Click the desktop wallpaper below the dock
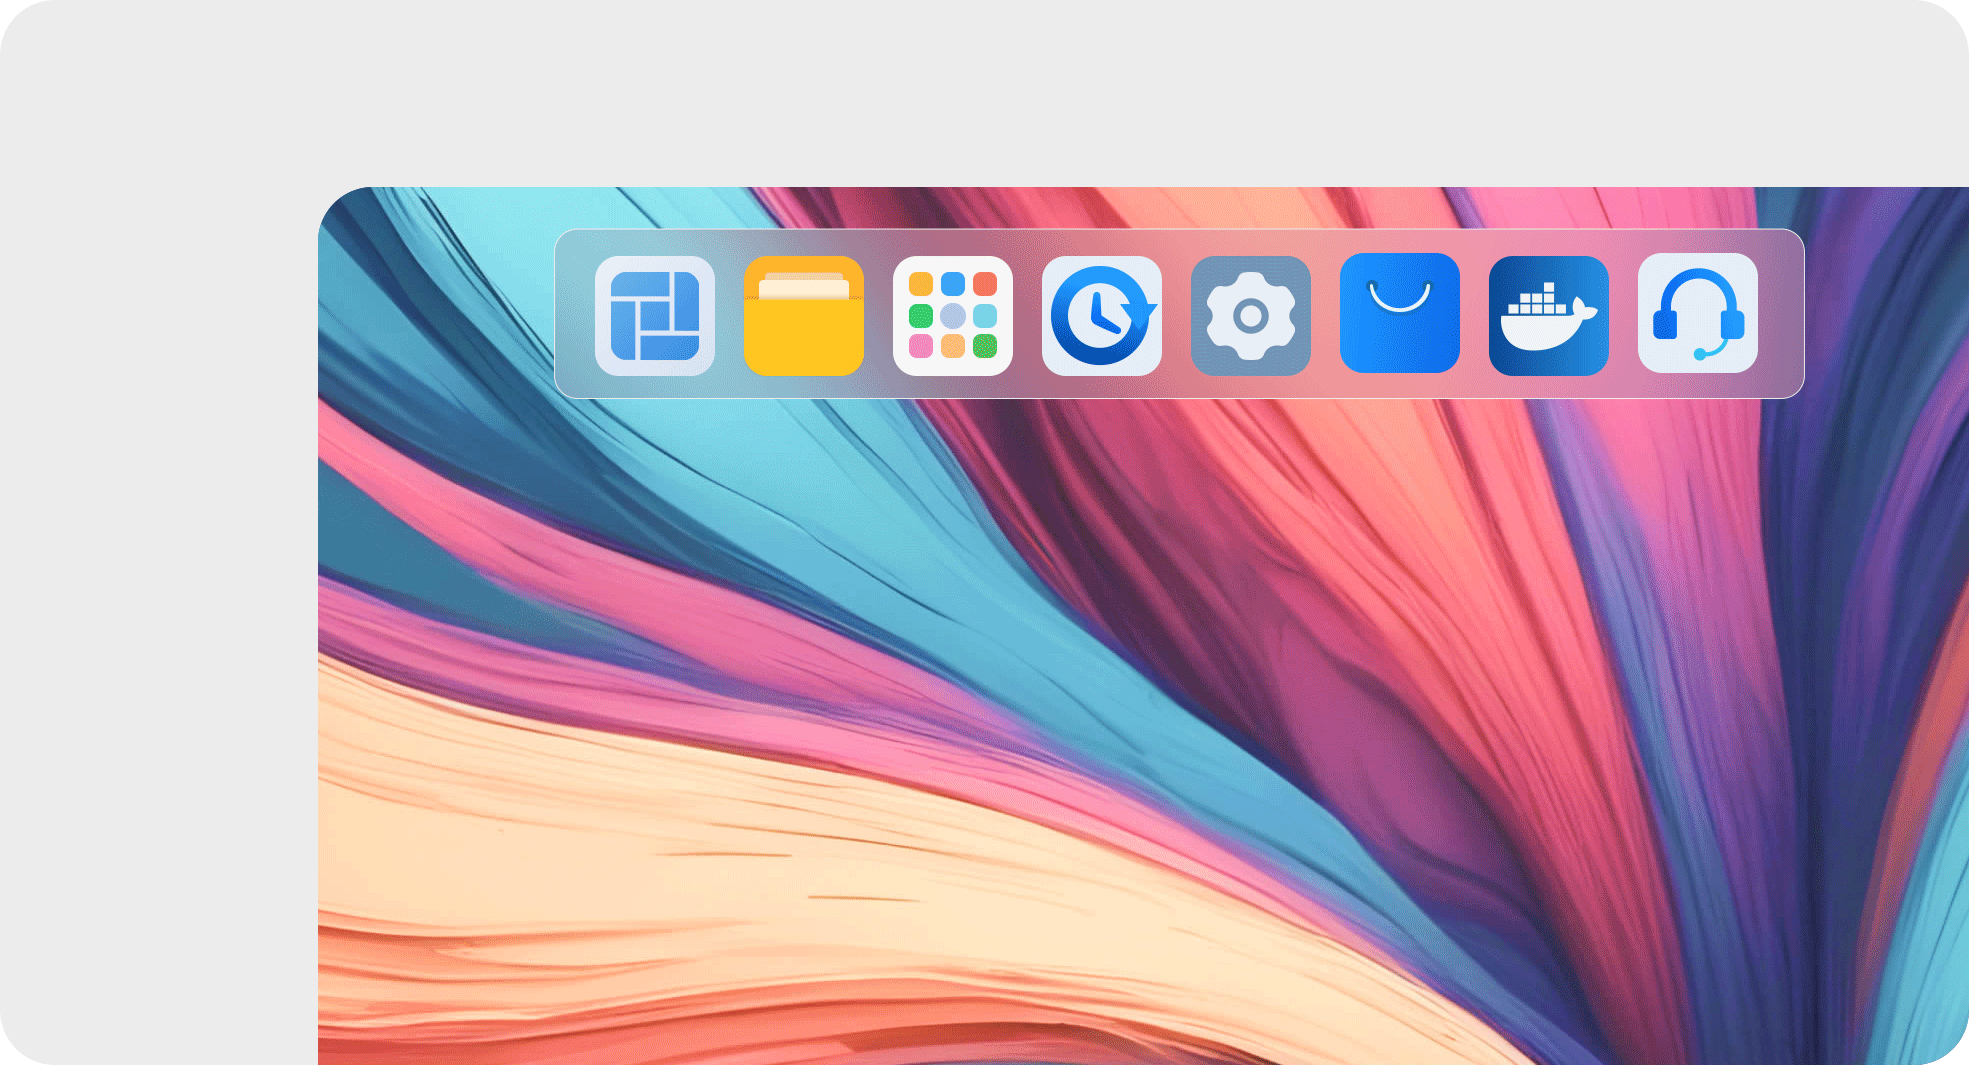The width and height of the screenshot is (1969, 1065). point(1000,650)
